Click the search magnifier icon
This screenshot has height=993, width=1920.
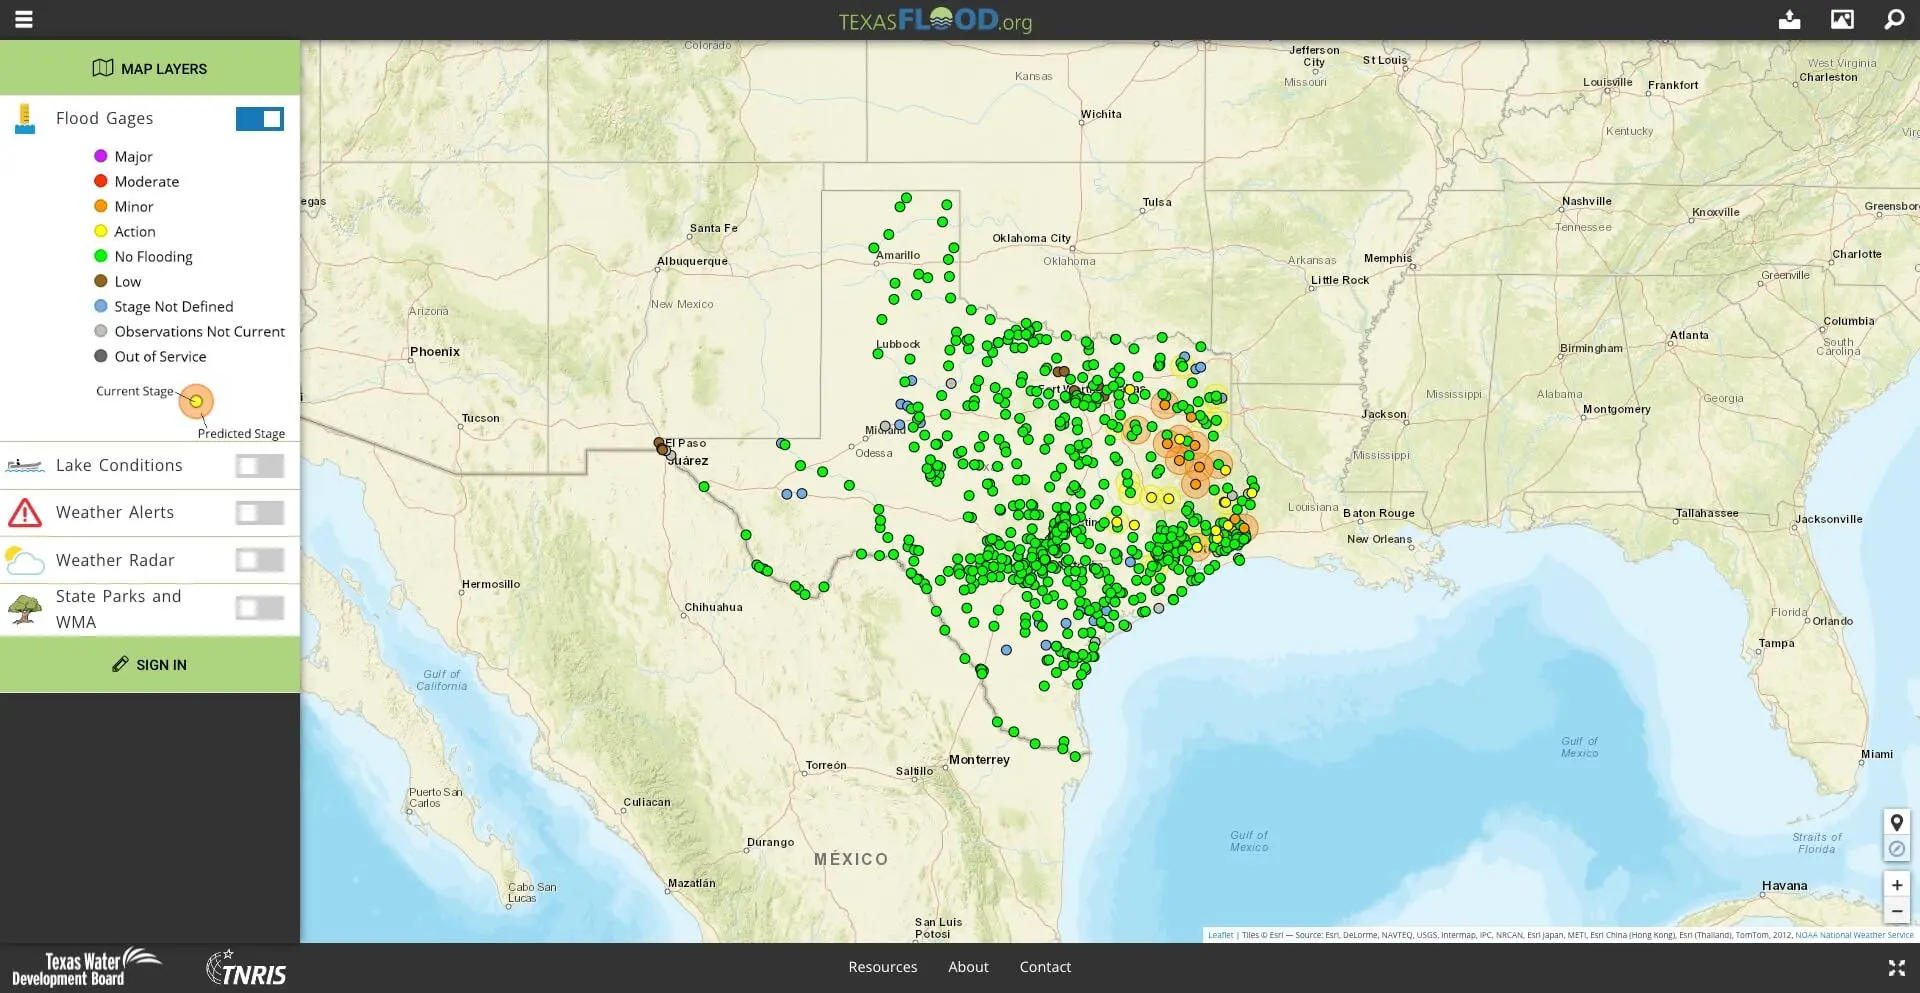[1893, 20]
